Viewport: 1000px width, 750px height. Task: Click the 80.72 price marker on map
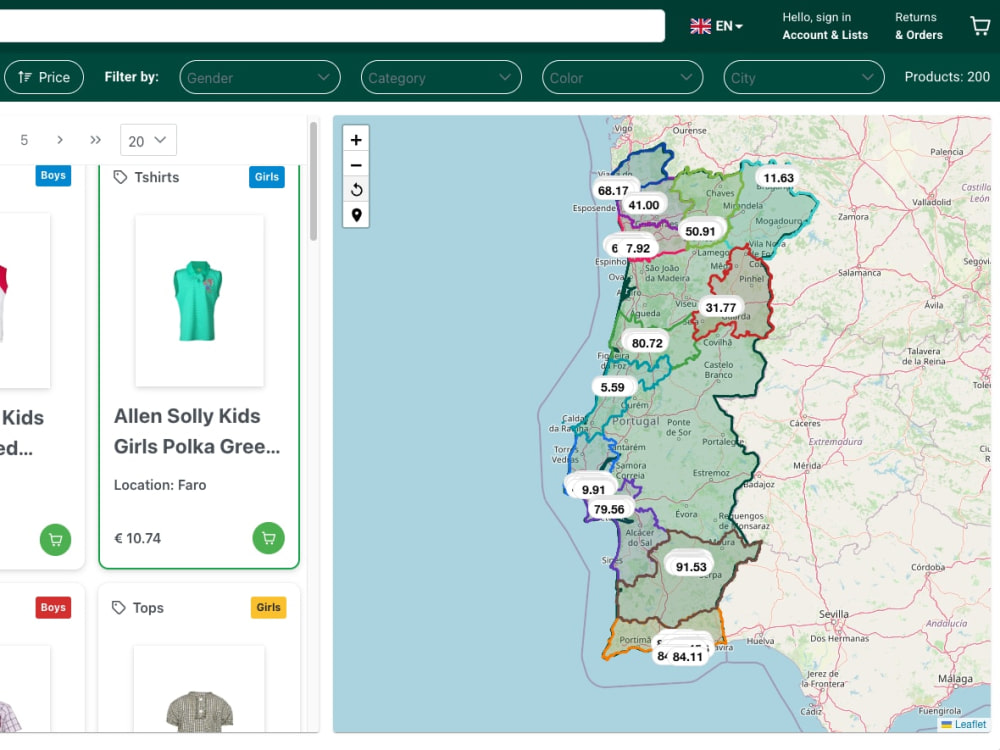pos(647,343)
